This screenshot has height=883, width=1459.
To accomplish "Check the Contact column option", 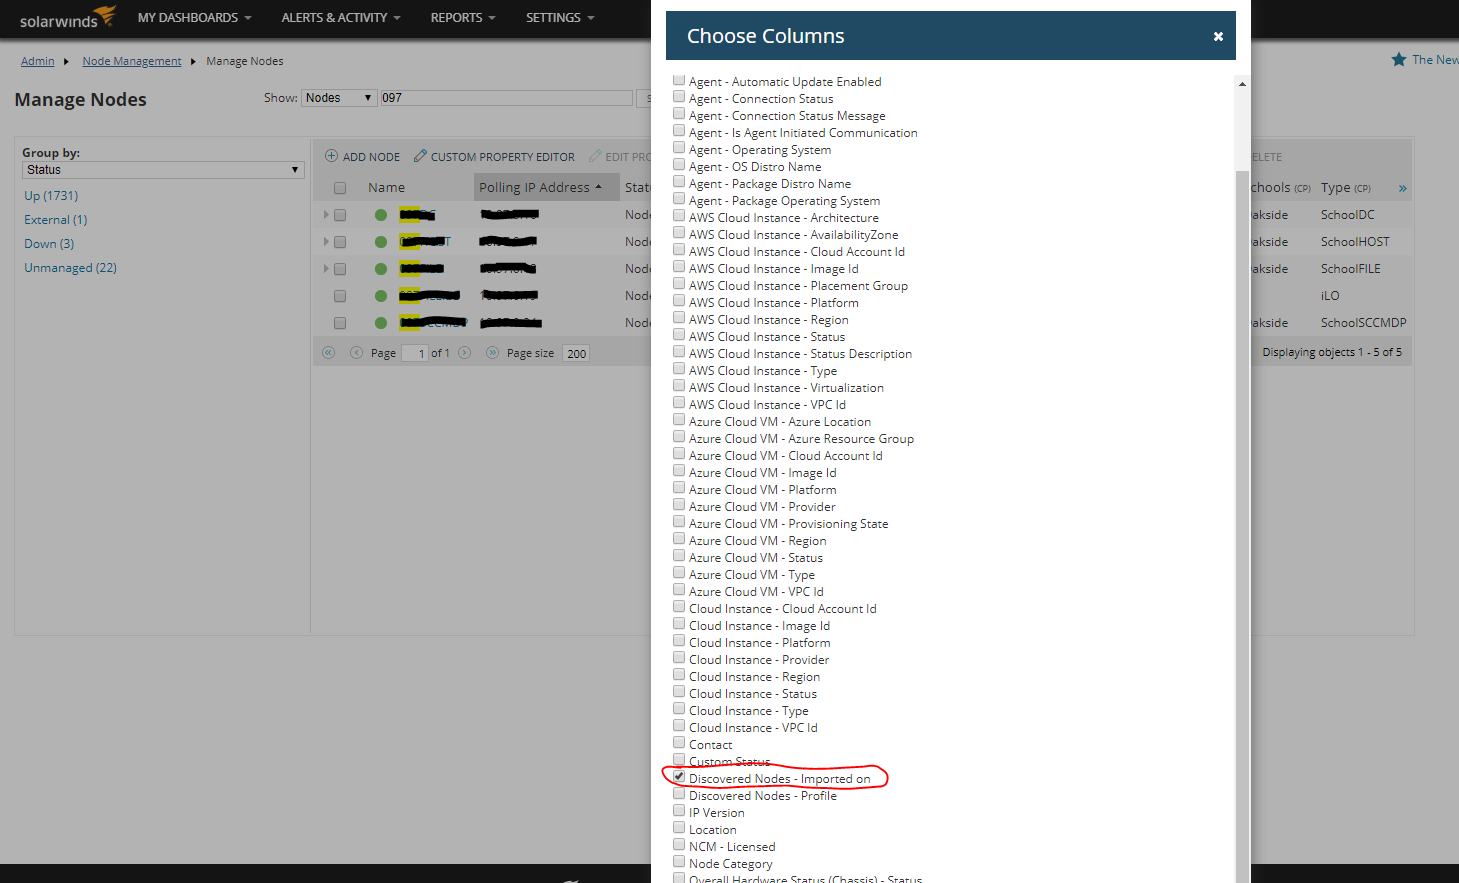I will 679,743.
